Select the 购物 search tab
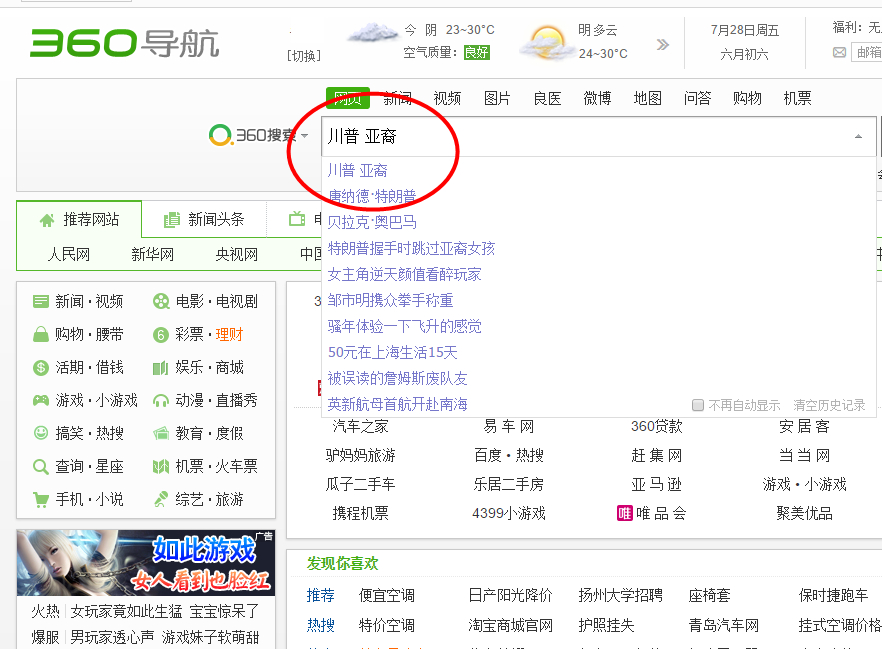The image size is (882, 649). pos(747,98)
